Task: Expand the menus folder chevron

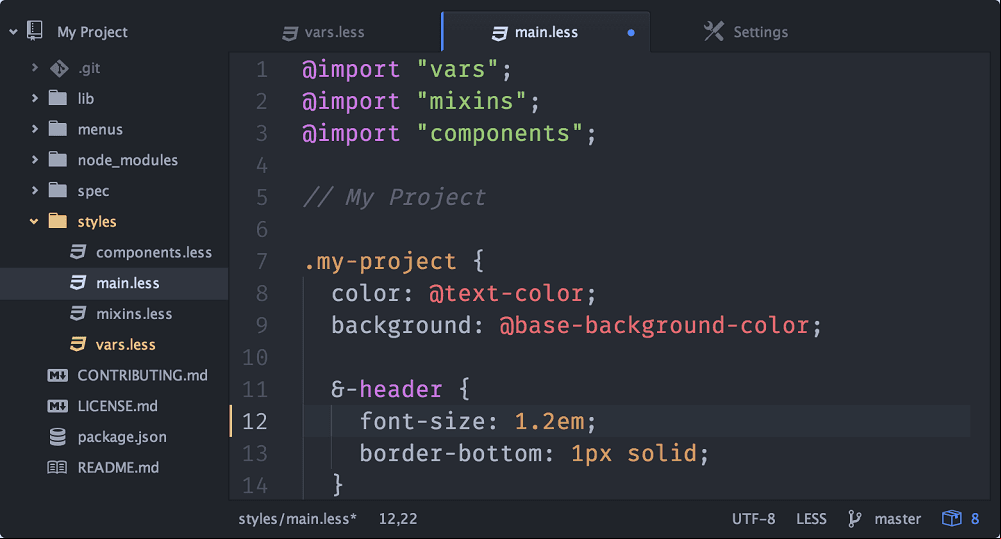Action: 34,128
